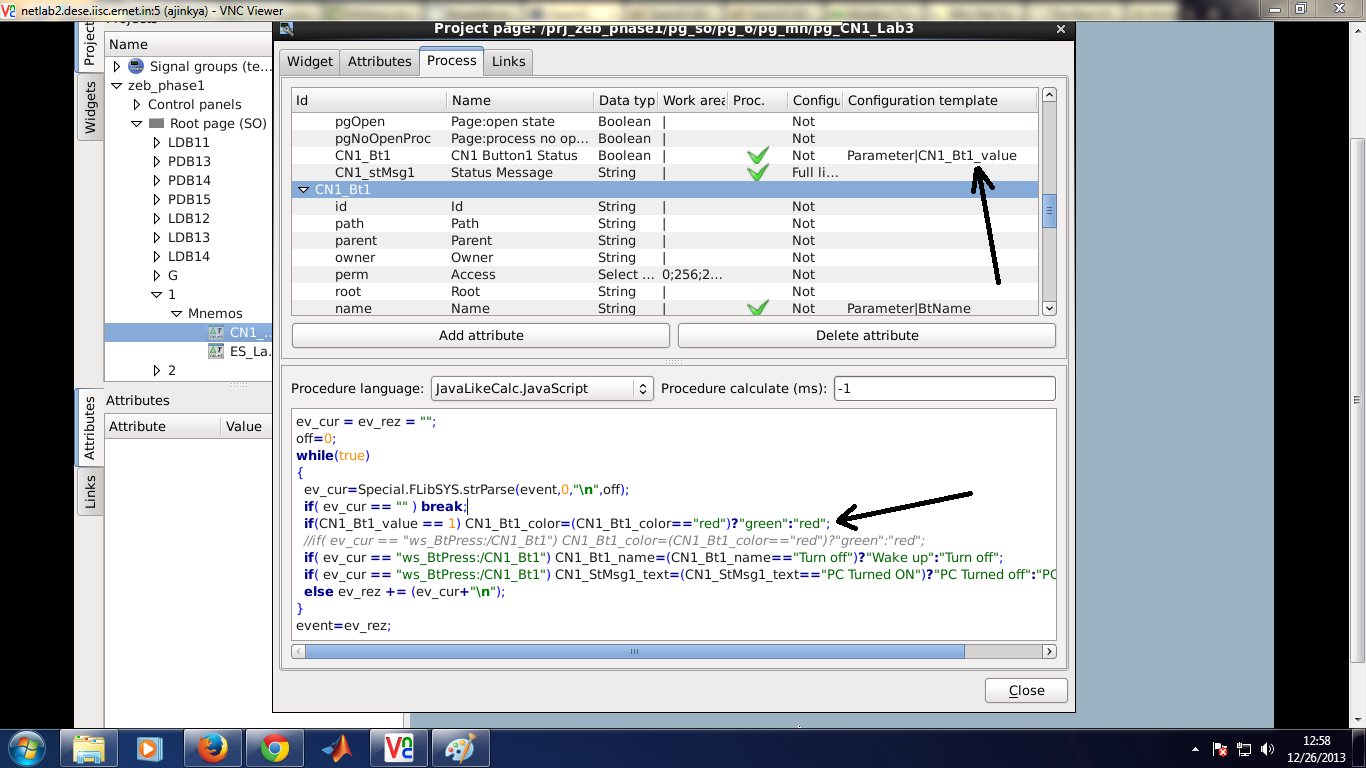Switch to the Attributes tab in dialog
The width and height of the screenshot is (1366, 768).
click(379, 61)
